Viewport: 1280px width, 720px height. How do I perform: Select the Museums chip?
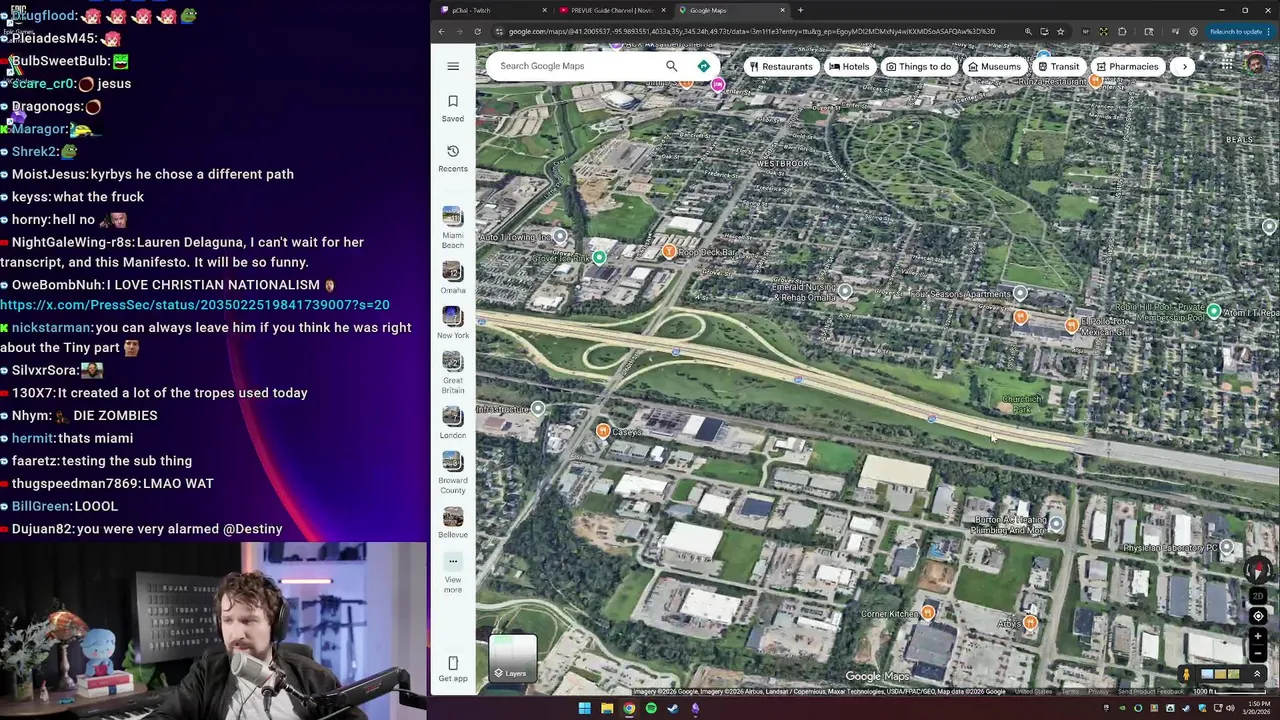(994, 67)
